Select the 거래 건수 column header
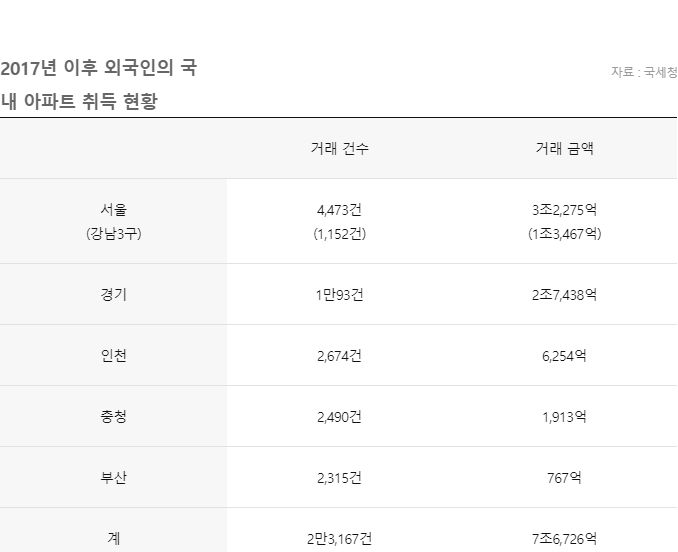 click(x=340, y=149)
